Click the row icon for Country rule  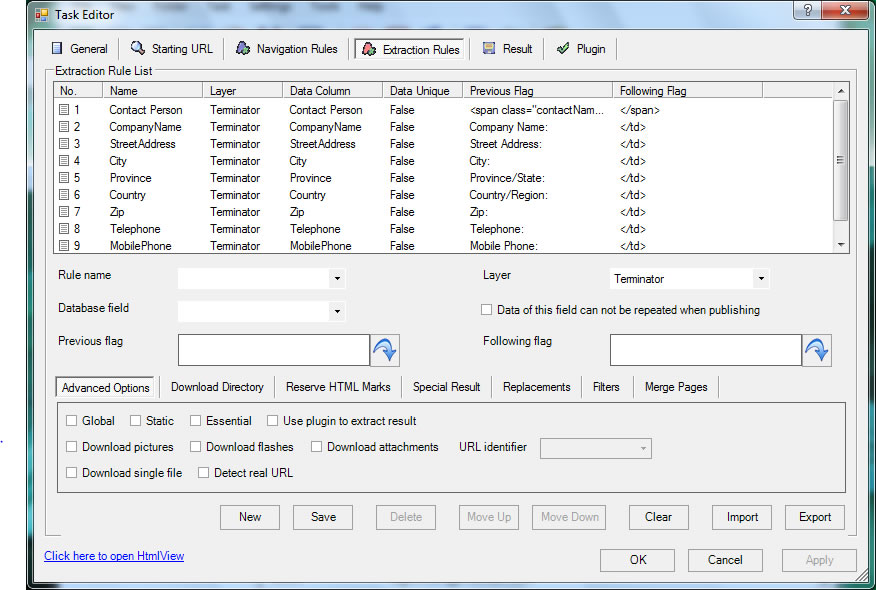coord(64,194)
